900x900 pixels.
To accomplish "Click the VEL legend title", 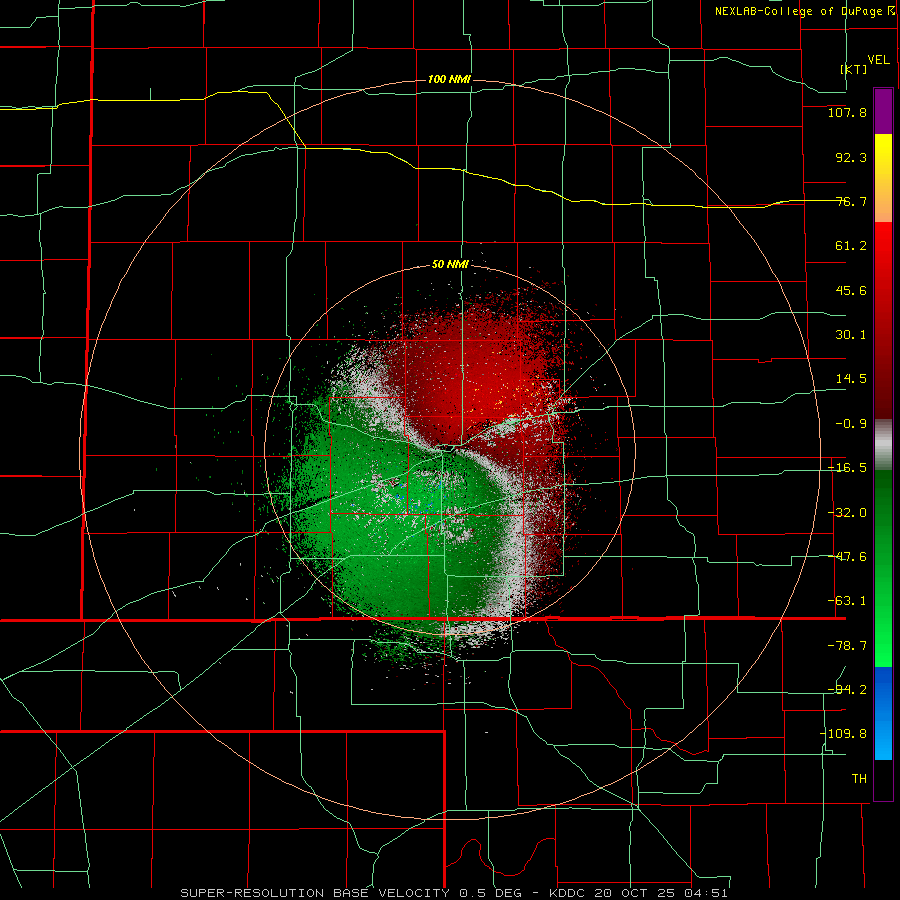I will tap(878, 59).
